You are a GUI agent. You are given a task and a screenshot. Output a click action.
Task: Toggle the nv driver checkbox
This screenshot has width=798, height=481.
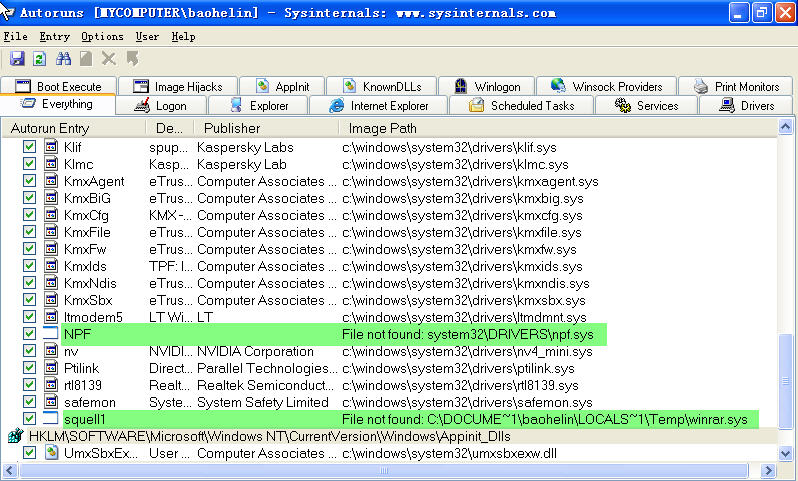pos(30,351)
